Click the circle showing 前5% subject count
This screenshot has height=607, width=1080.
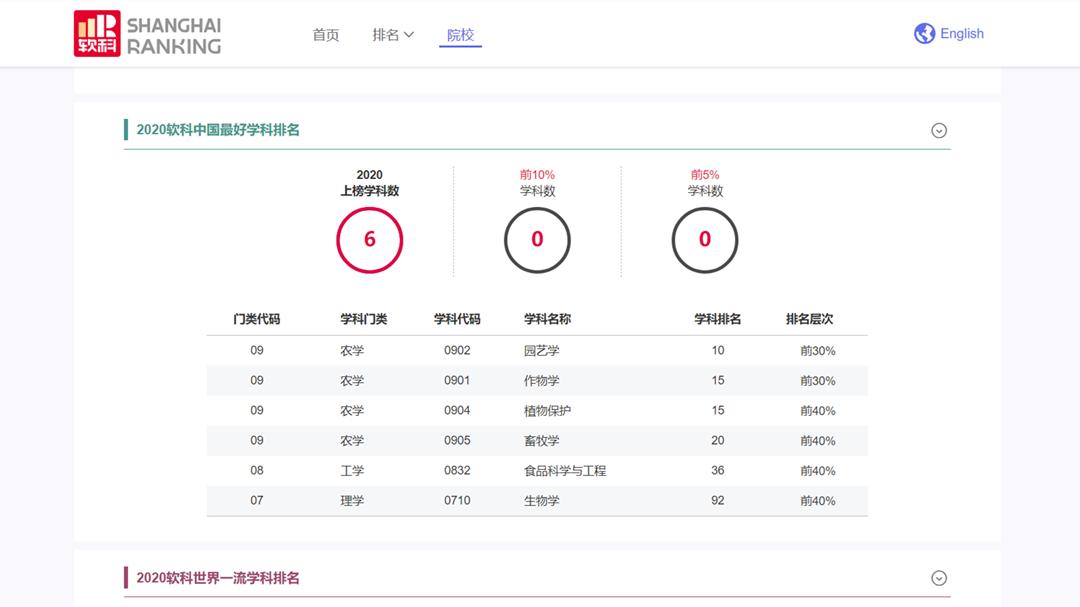704,240
